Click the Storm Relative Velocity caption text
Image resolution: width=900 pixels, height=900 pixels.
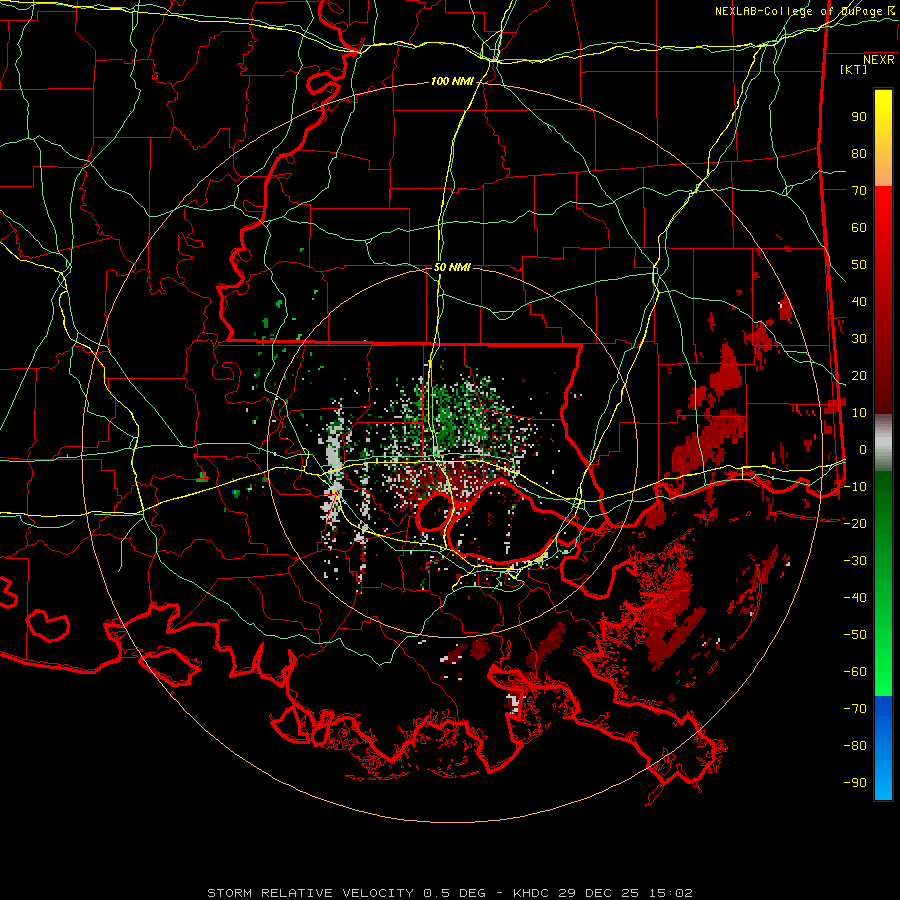pos(449,893)
